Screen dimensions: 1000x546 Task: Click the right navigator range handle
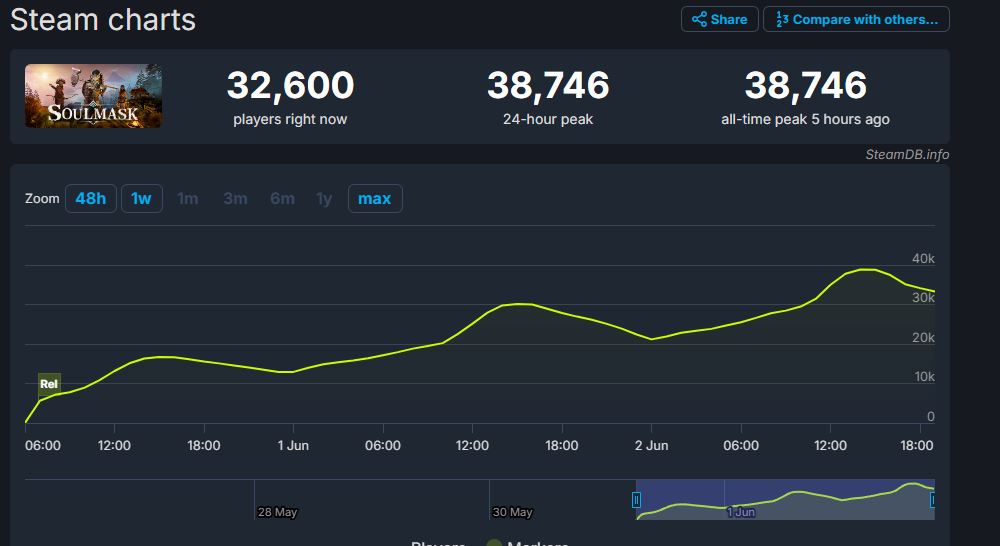tap(933, 499)
